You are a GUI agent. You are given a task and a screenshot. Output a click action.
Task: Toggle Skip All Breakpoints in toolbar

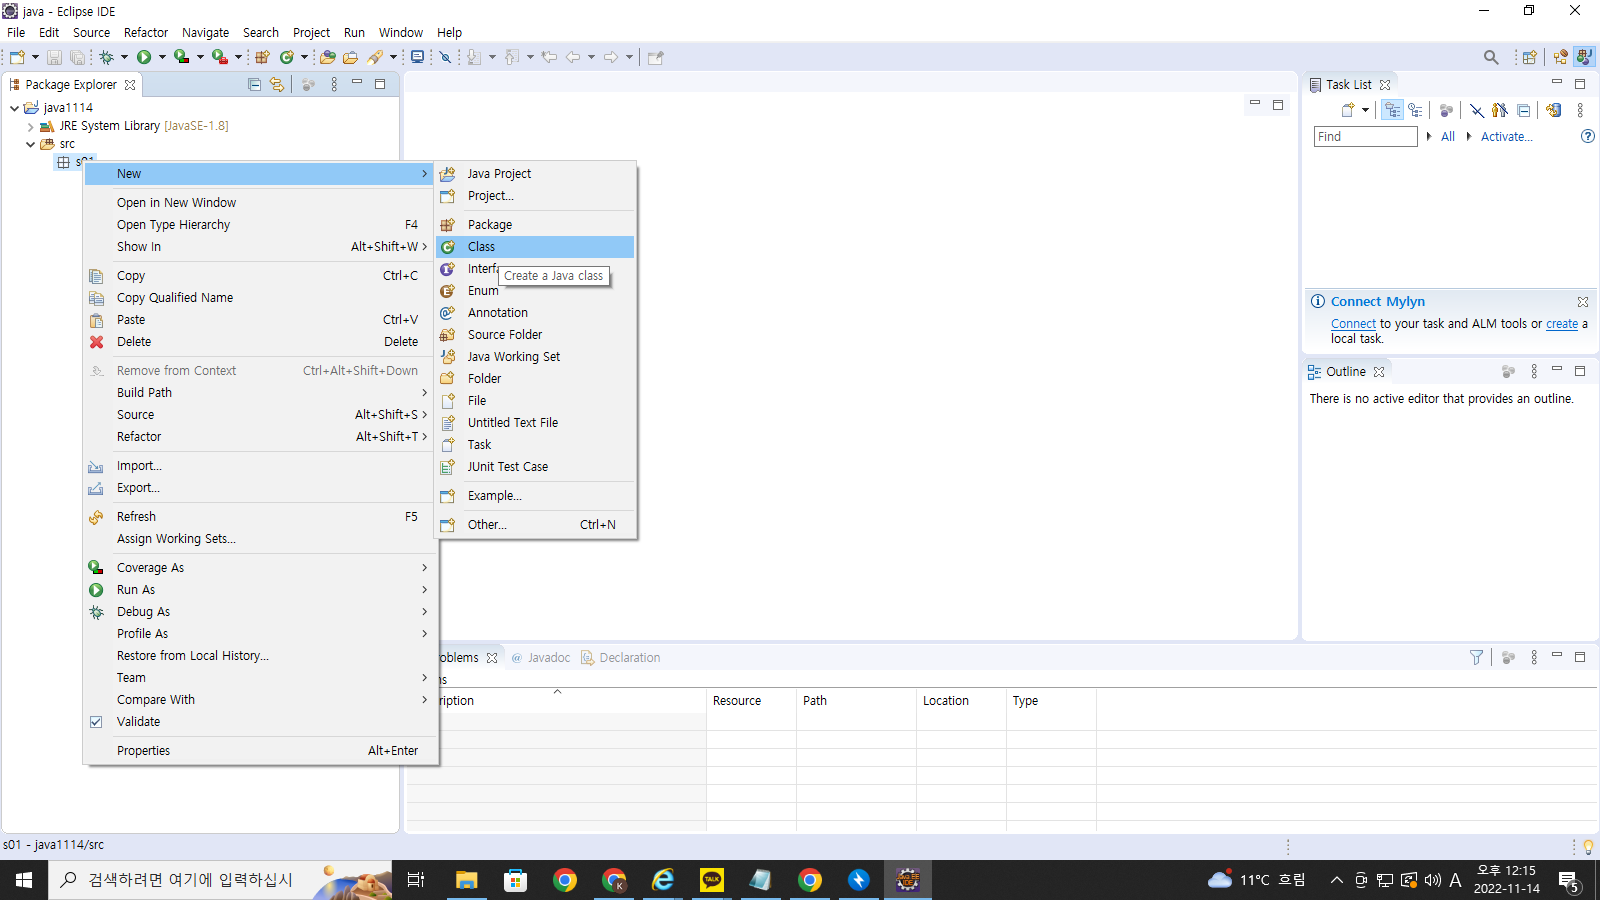click(446, 58)
